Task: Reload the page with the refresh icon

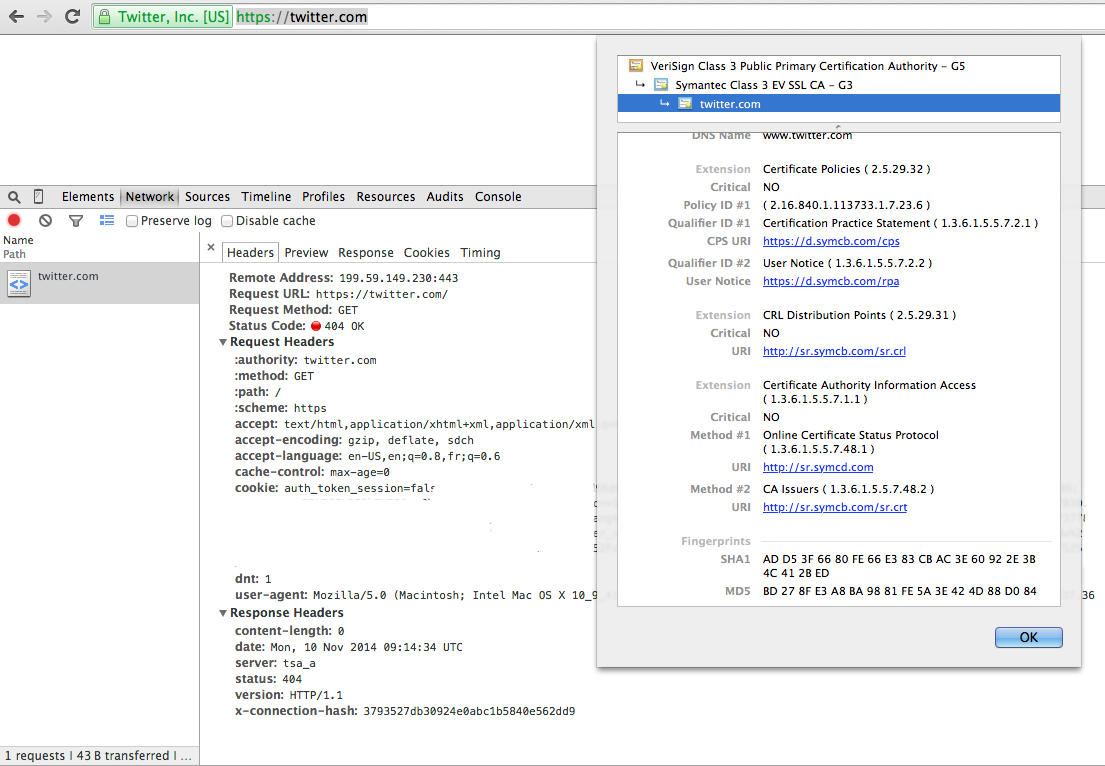Action: pyautogui.click(x=72, y=16)
